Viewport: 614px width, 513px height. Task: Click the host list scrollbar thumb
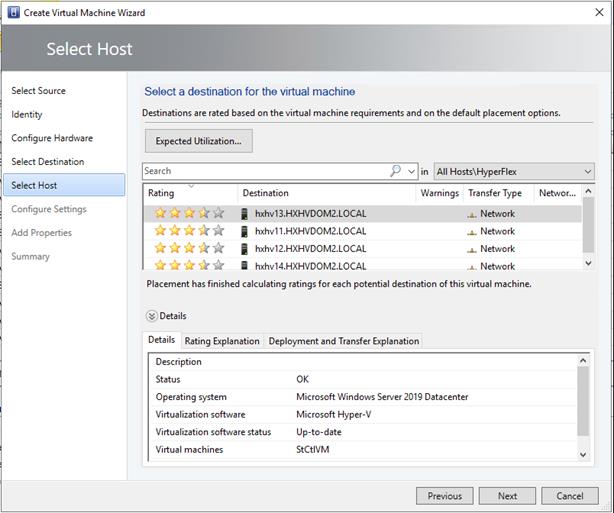(x=588, y=225)
